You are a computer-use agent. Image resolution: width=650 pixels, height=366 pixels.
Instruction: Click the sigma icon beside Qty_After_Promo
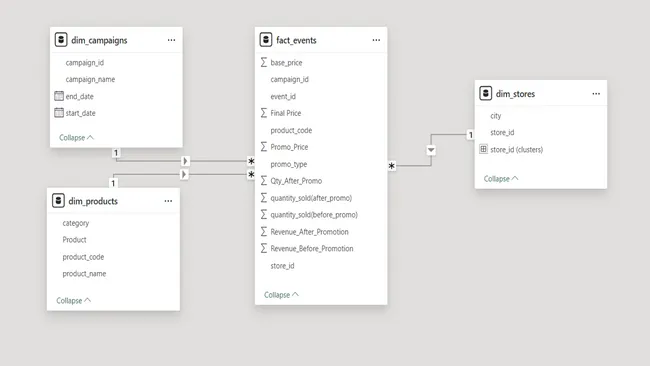point(264,181)
